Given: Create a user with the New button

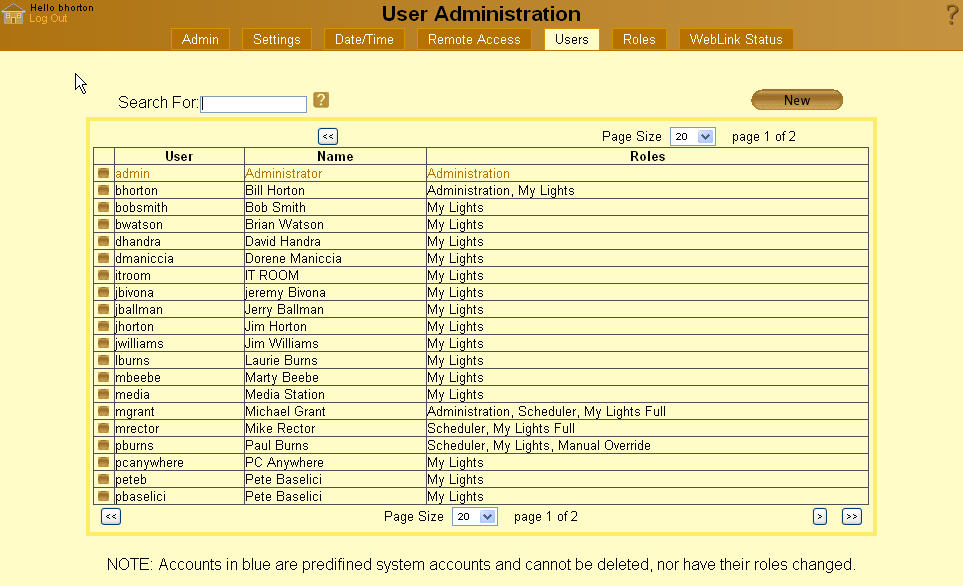Looking at the screenshot, I should tap(796, 100).
